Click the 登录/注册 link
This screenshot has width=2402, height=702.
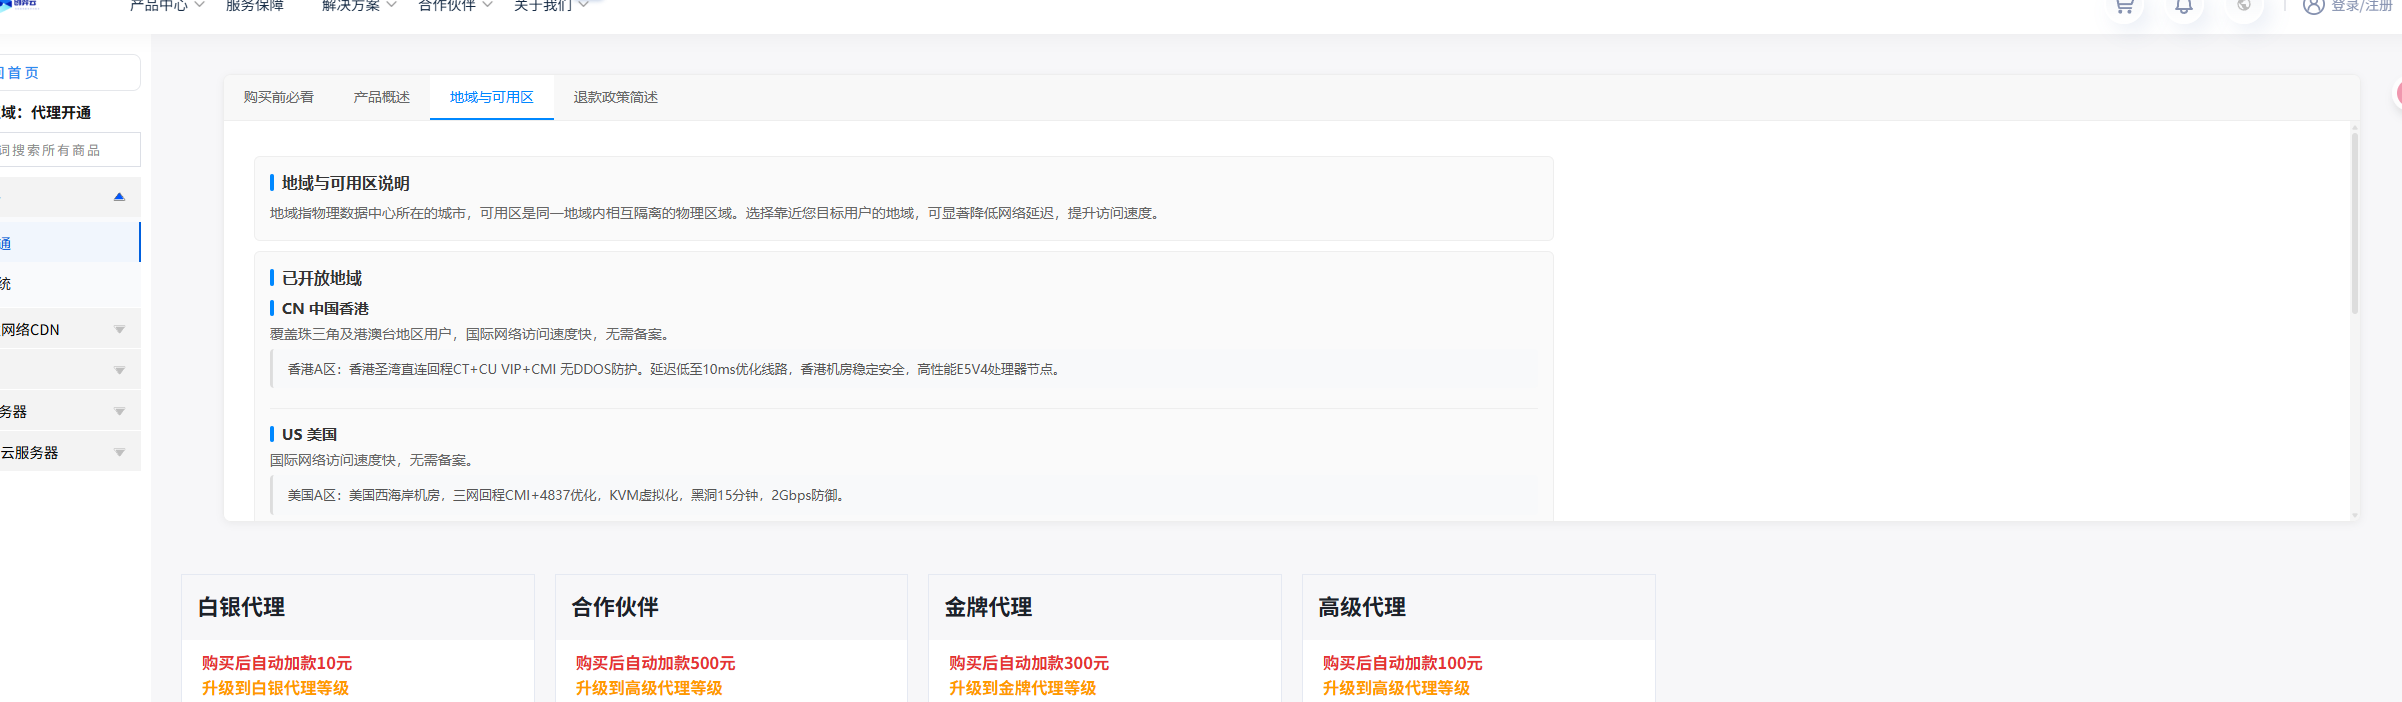2361,7
